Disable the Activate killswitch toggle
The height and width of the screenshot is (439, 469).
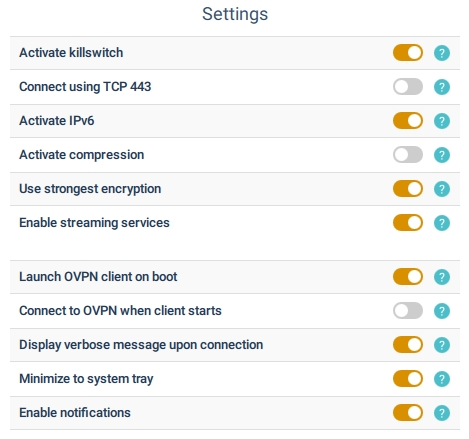tap(408, 53)
